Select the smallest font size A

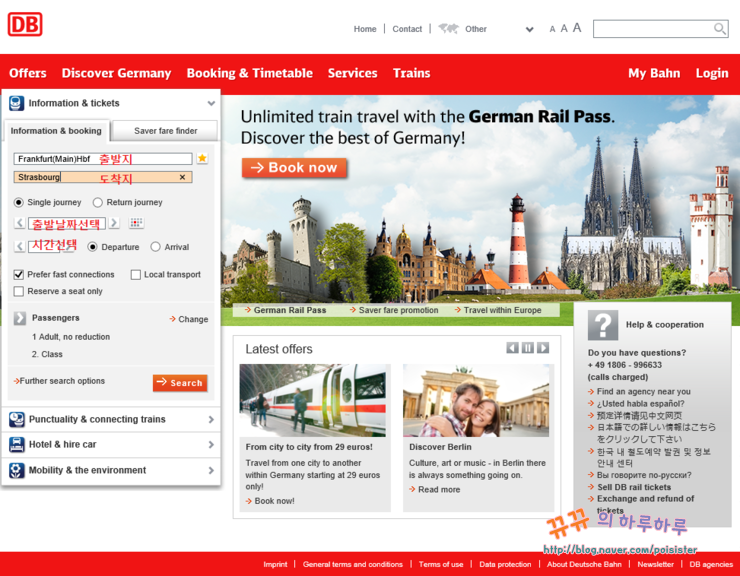552,29
